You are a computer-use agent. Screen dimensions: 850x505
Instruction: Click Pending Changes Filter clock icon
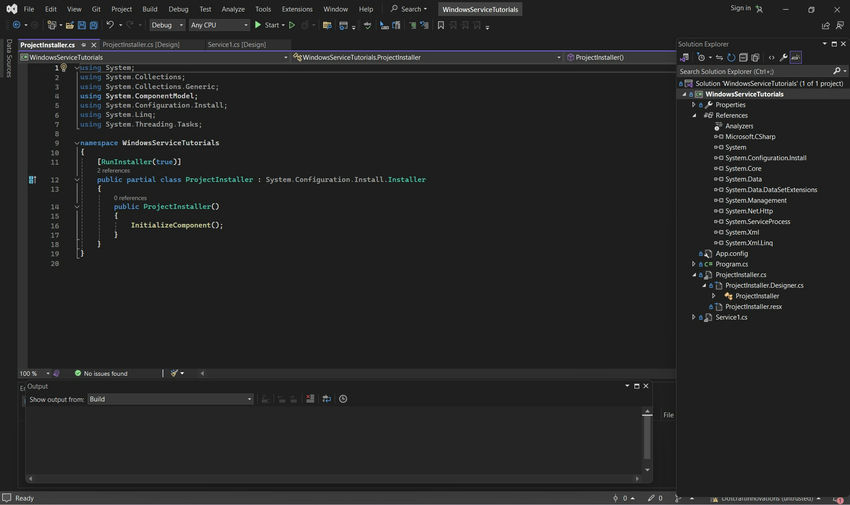click(x=701, y=57)
